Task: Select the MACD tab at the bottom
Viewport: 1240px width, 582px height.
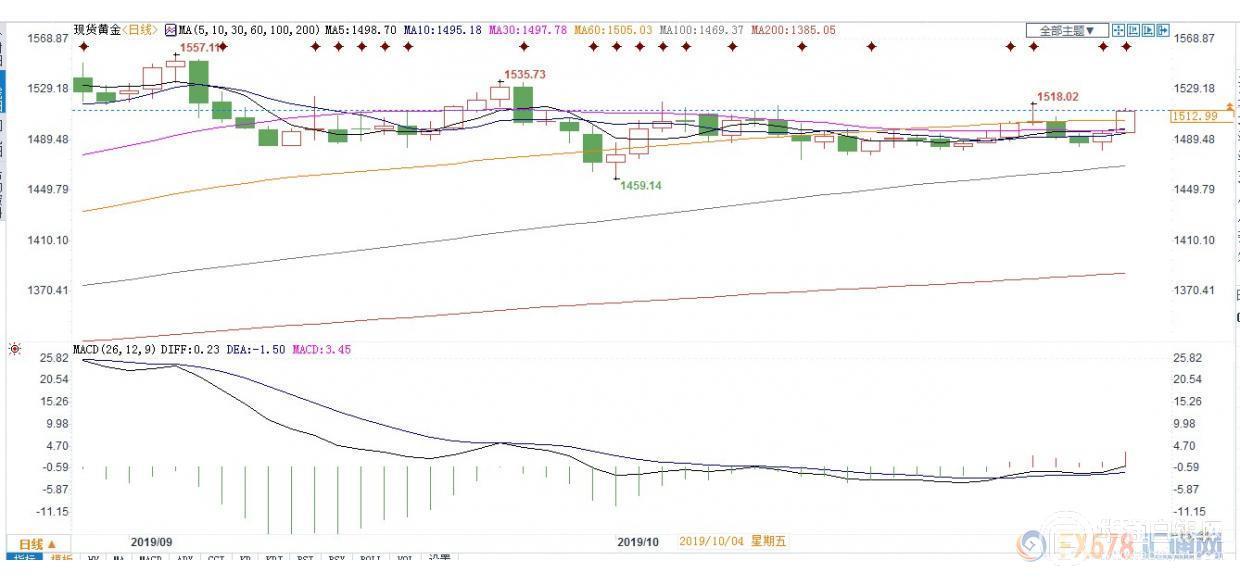Action: click(150, 558)
